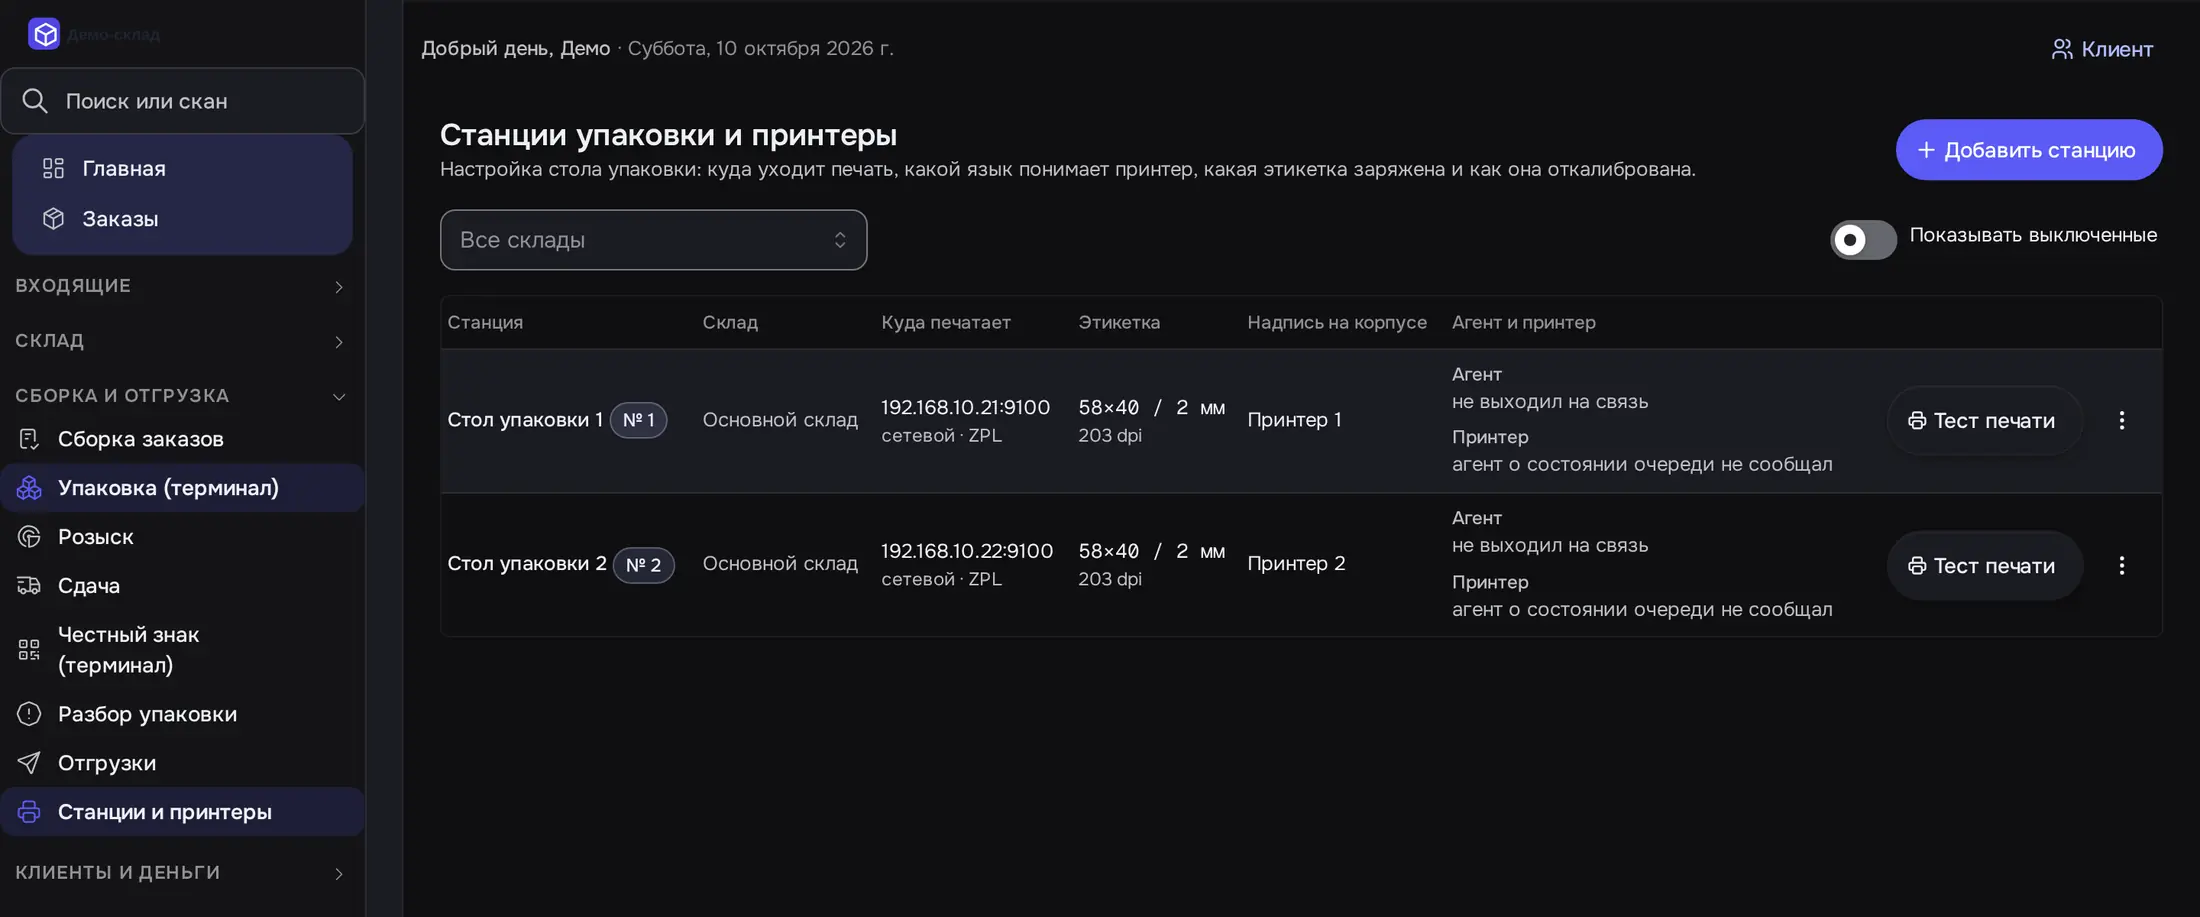2200x917 pixels.
Task: Click the Этикетка column header
Action: click(1119, 322)
